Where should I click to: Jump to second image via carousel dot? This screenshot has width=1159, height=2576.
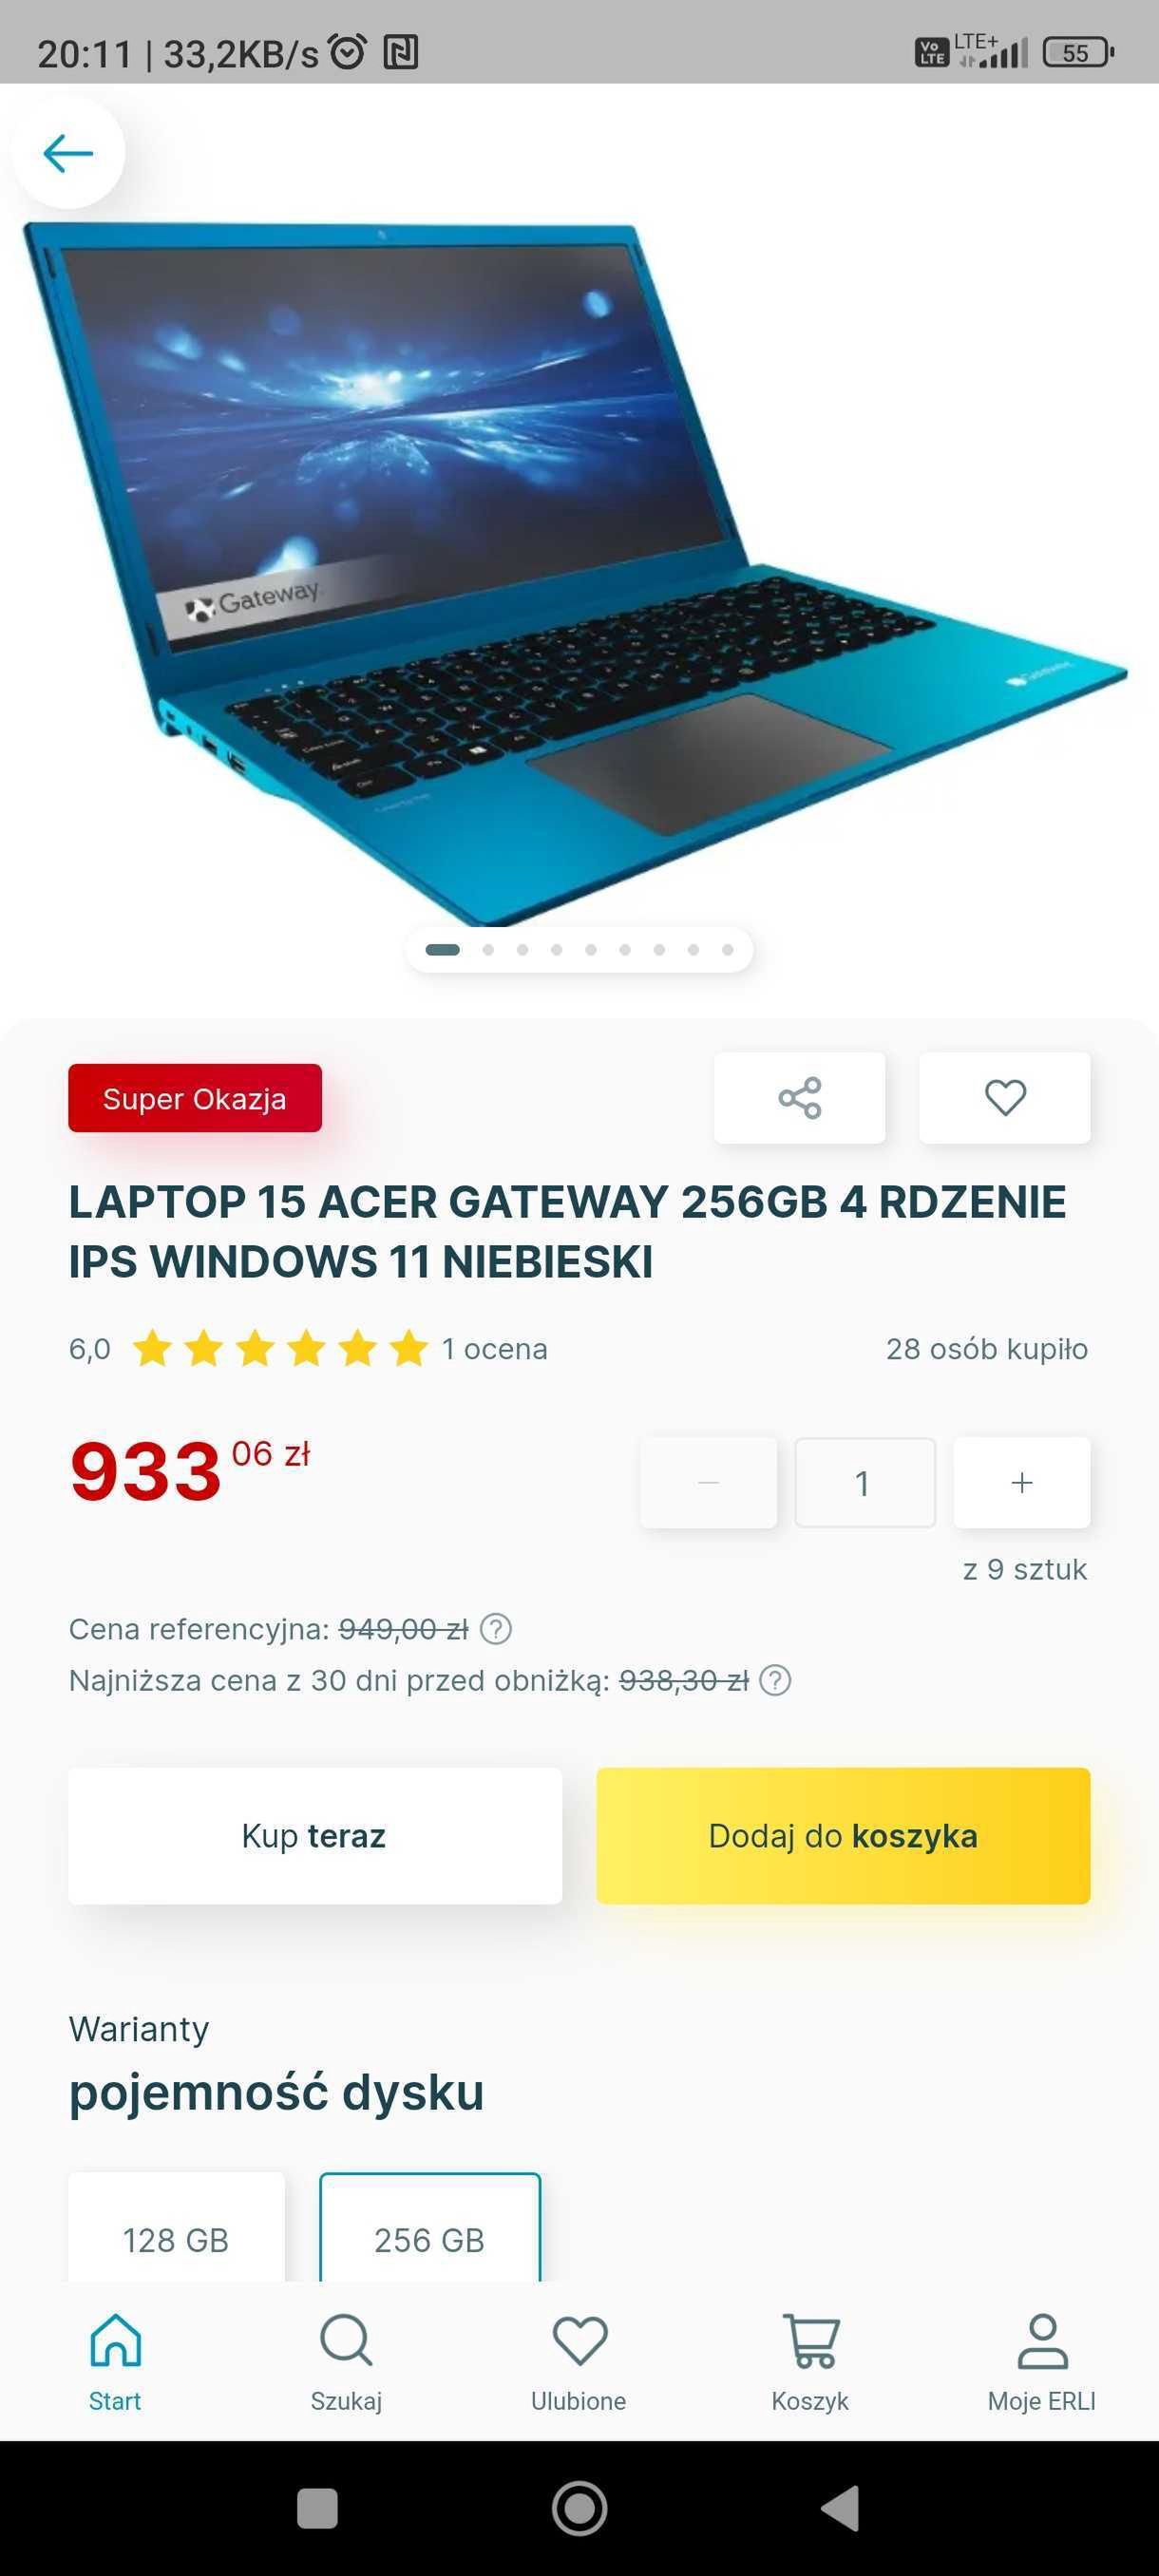(x=488, y=949)
